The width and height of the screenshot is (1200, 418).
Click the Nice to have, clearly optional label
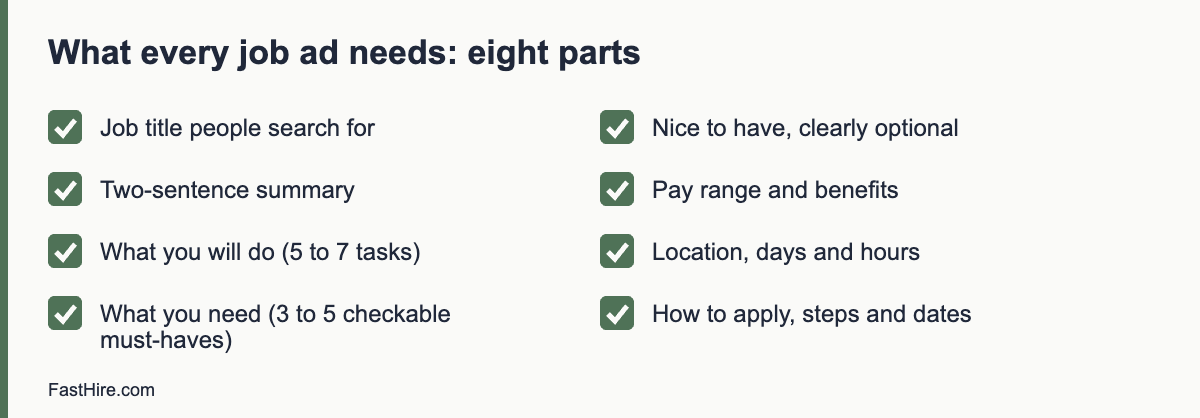pos(805,128)
